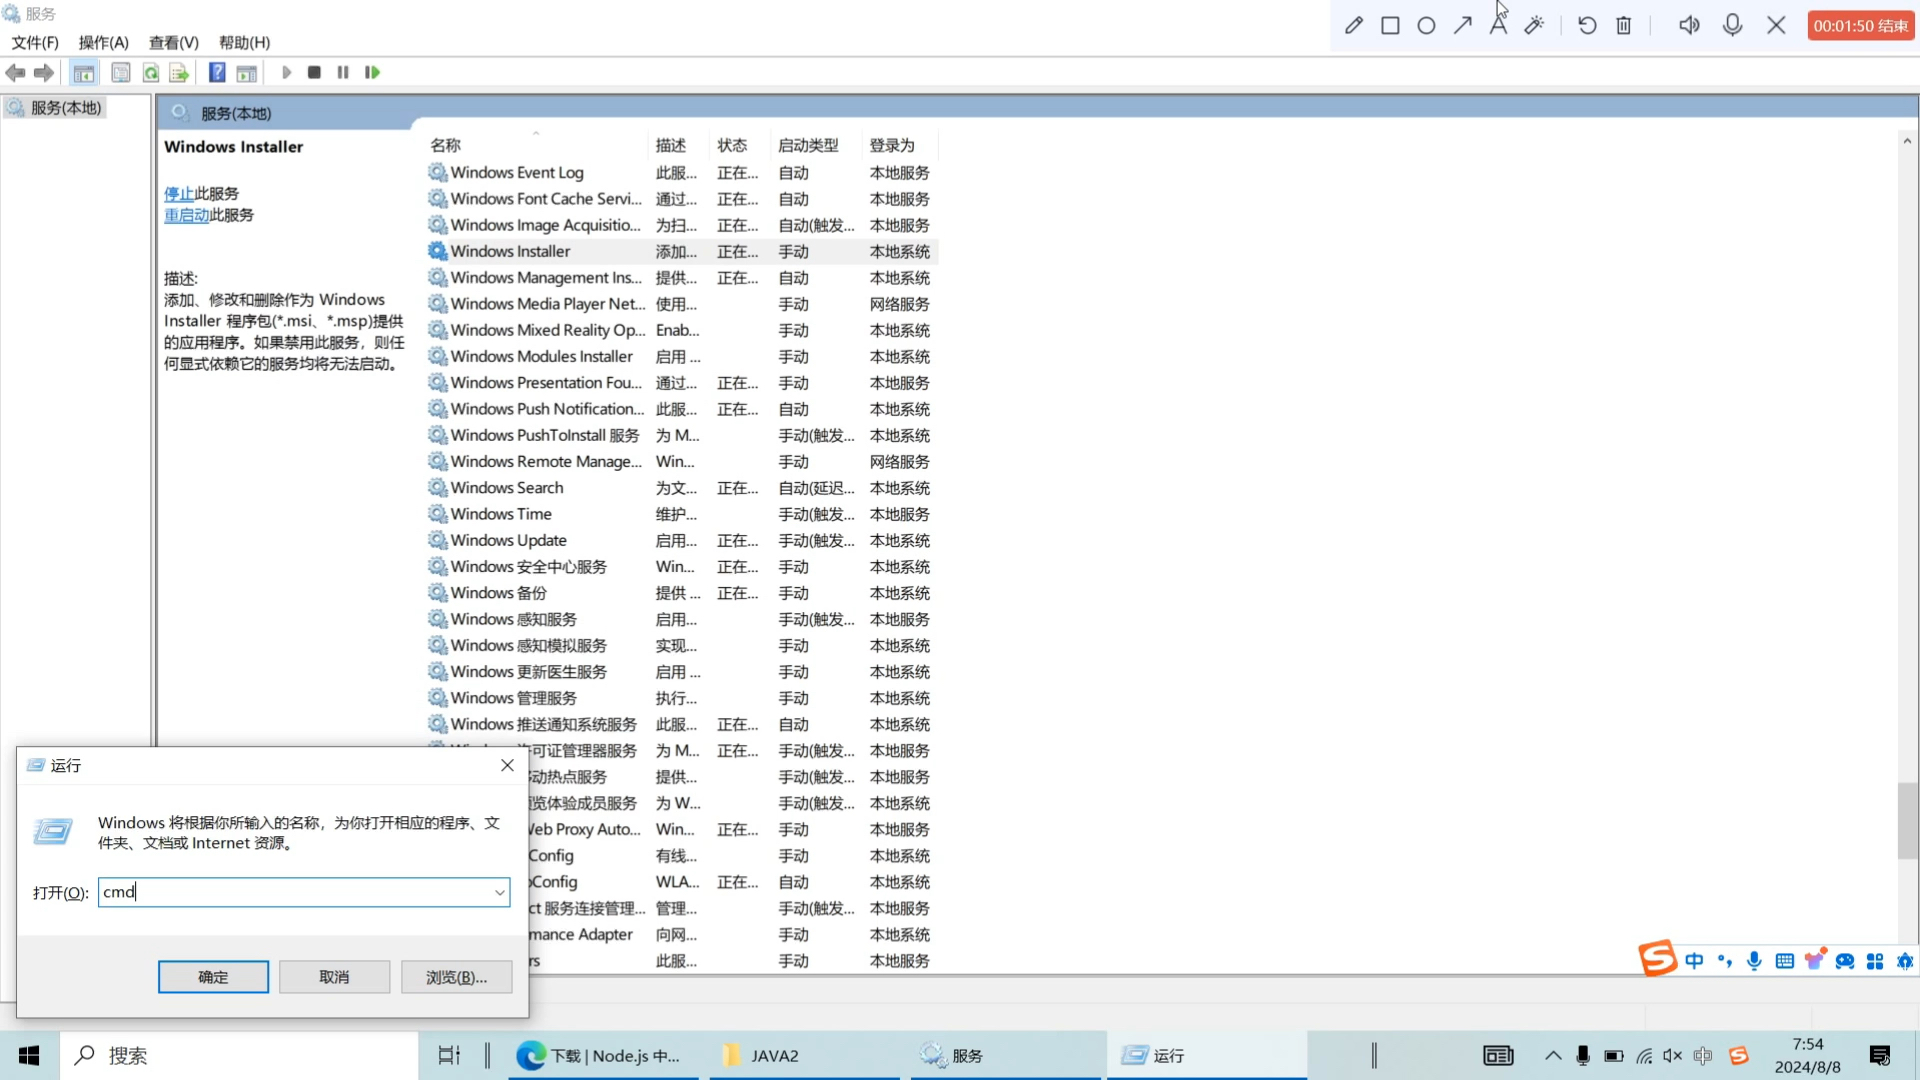Click 取消 to cancel the Run dialog
This screenshot has height=1080, width=1920.
[334, 976]
